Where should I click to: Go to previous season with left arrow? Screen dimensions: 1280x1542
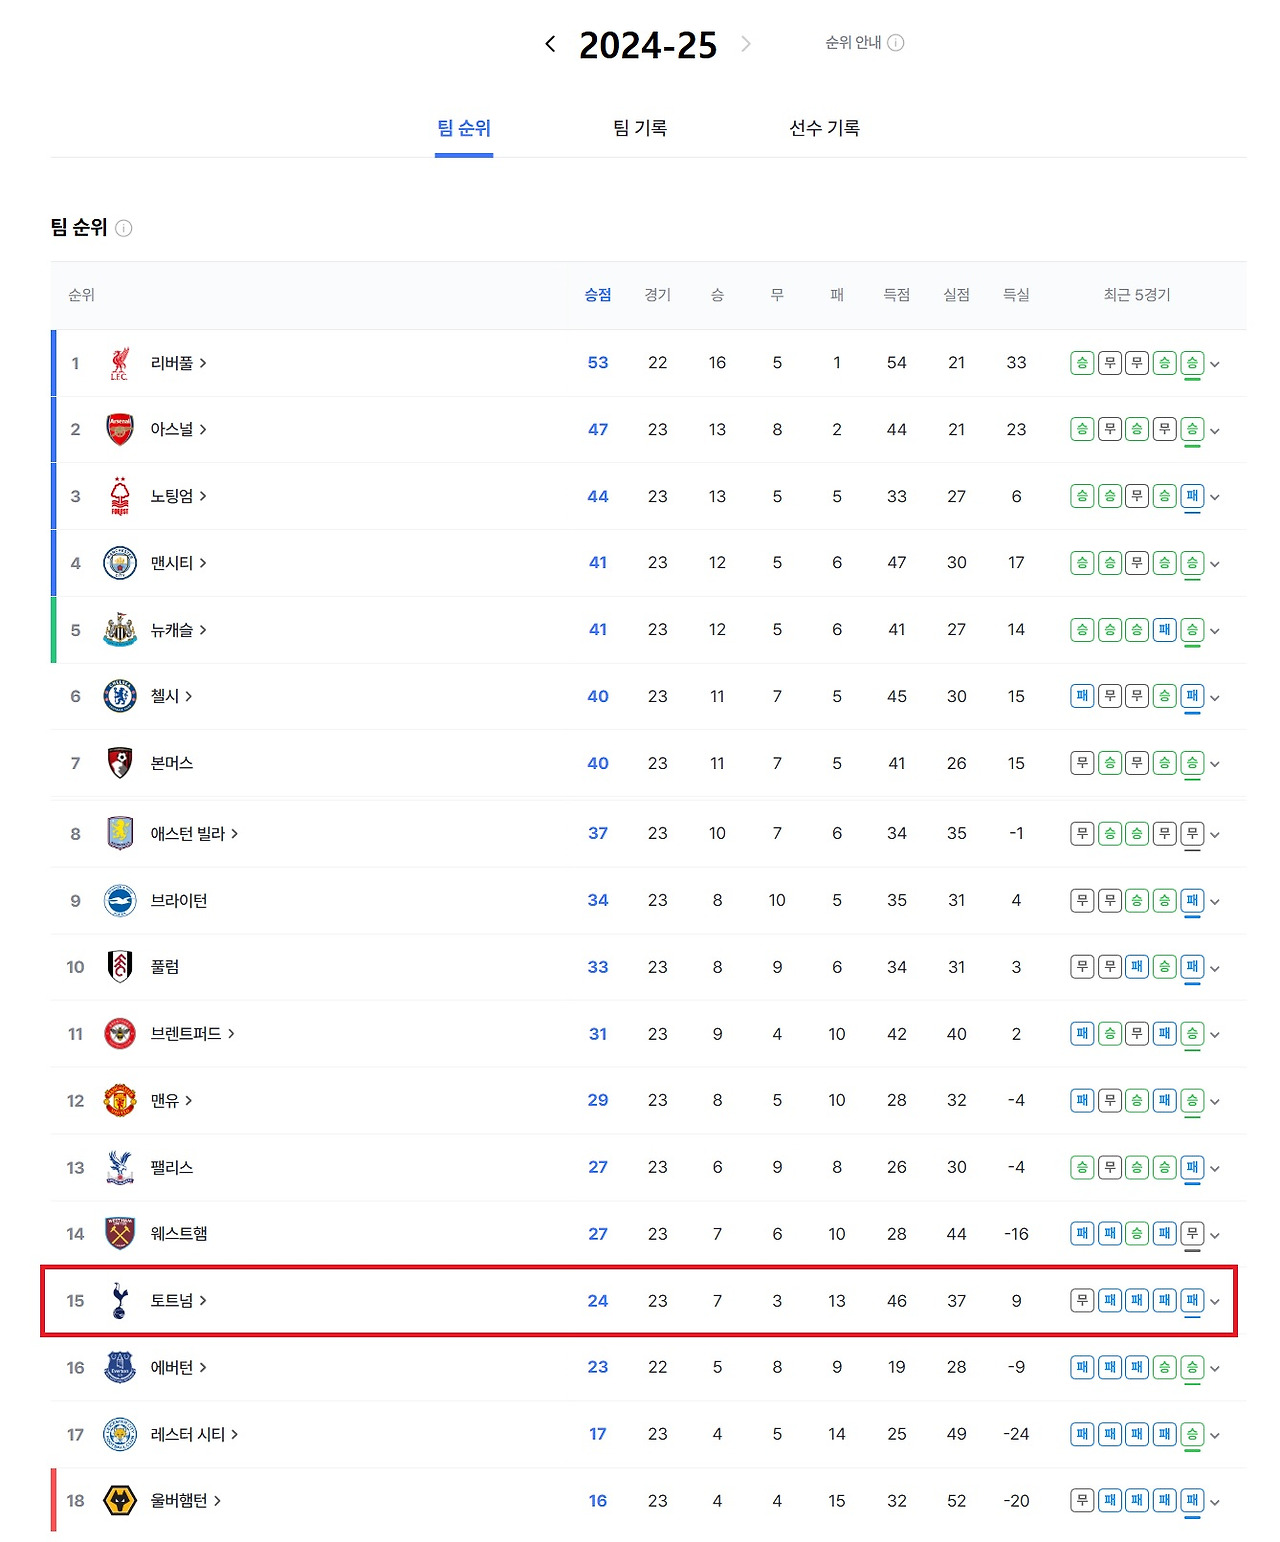tap(550, 43)
